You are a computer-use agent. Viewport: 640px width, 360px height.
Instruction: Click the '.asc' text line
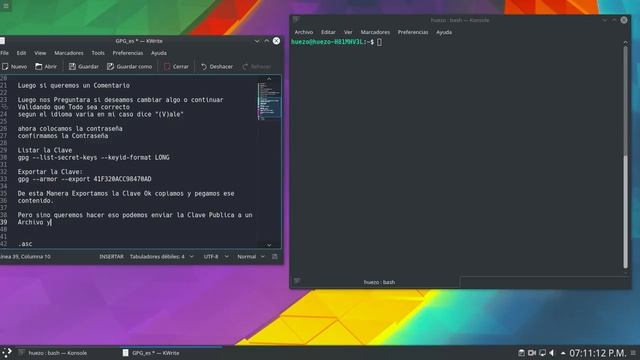pyautogui.click(x=25, y=244)
